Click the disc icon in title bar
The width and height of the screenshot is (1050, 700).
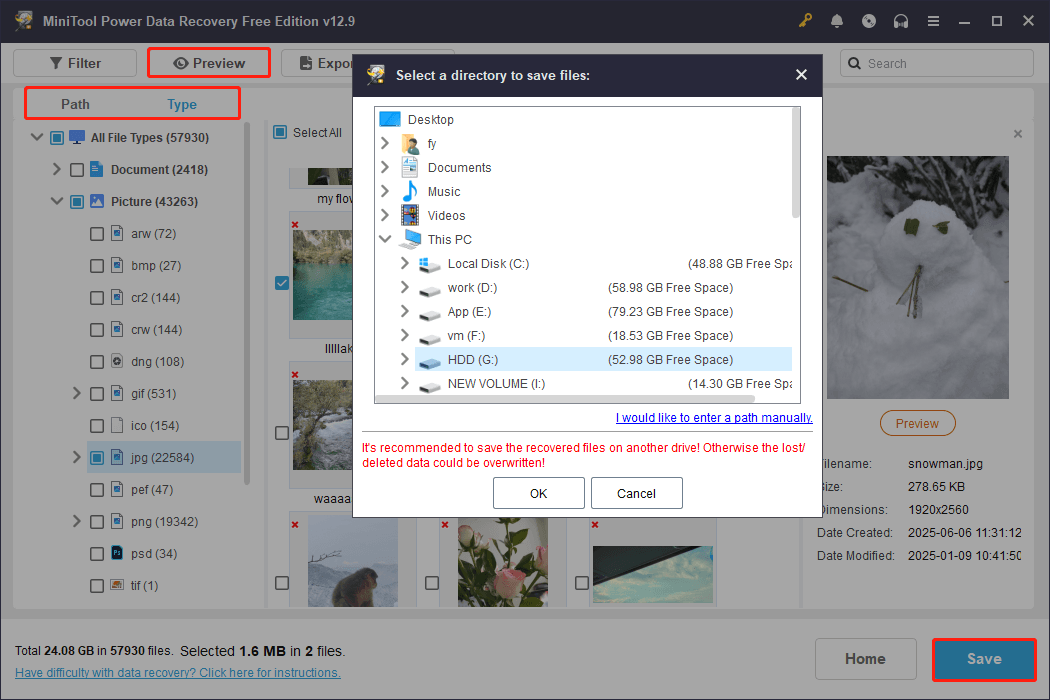(869, 21)
